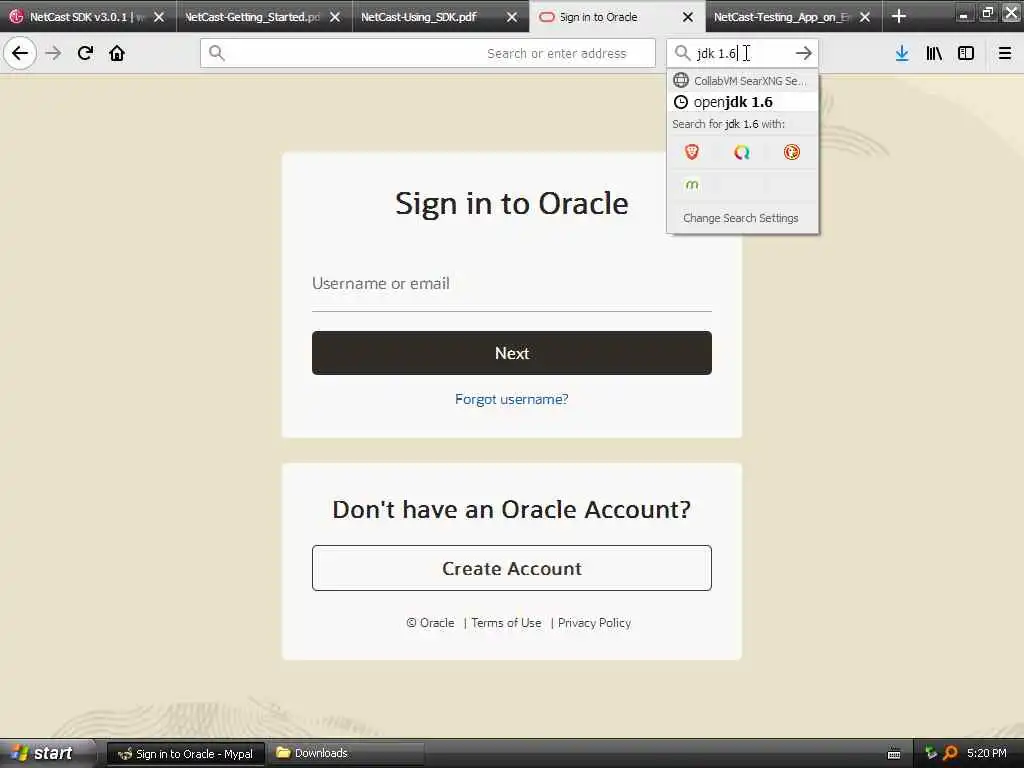The image size is (1024, 768).
Task: Click "Don't have an Oracle Account?" heading
Action: tap(511, 509)
